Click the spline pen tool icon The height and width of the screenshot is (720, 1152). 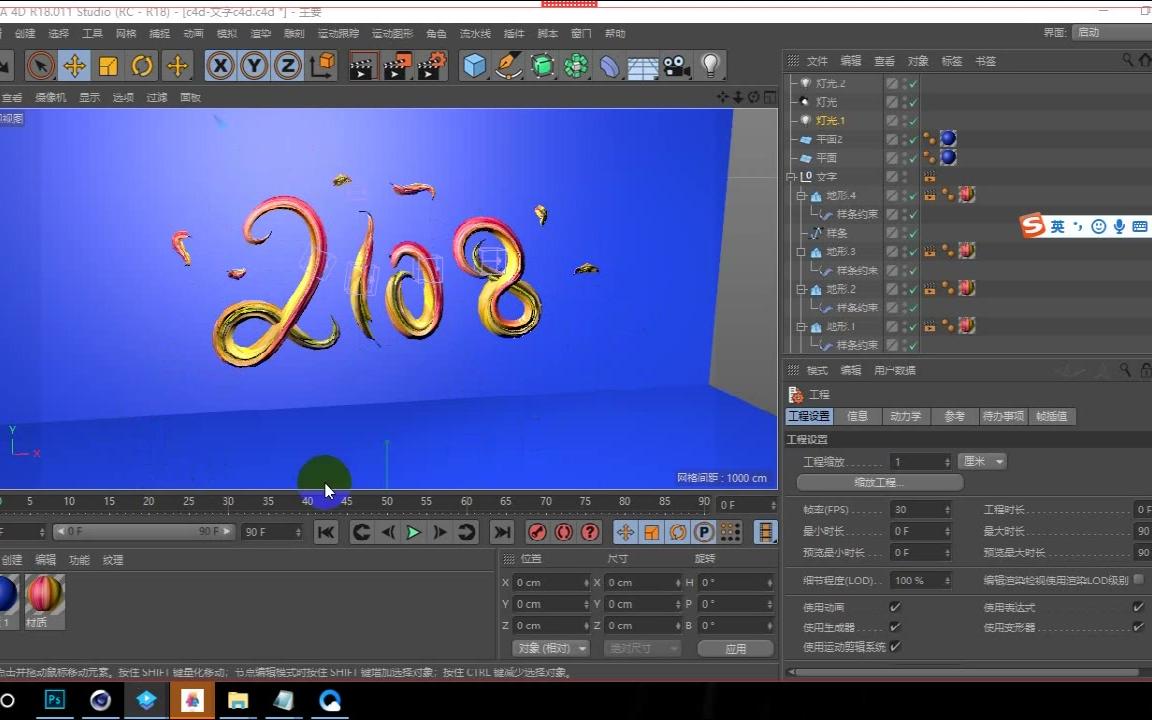click(508, 65)
